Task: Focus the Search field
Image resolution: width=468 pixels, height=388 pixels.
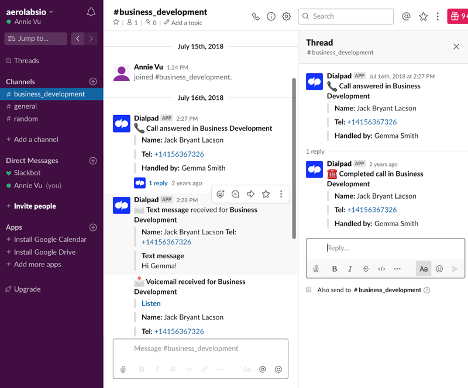Action: (x=346, y=16)
